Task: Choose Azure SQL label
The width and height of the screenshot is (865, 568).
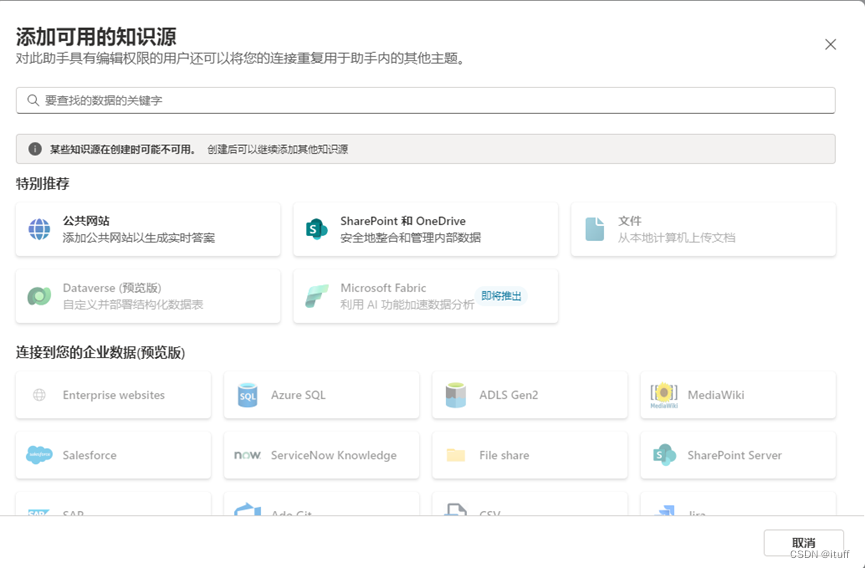Action: pyautogui.click(x=298, y=395)
